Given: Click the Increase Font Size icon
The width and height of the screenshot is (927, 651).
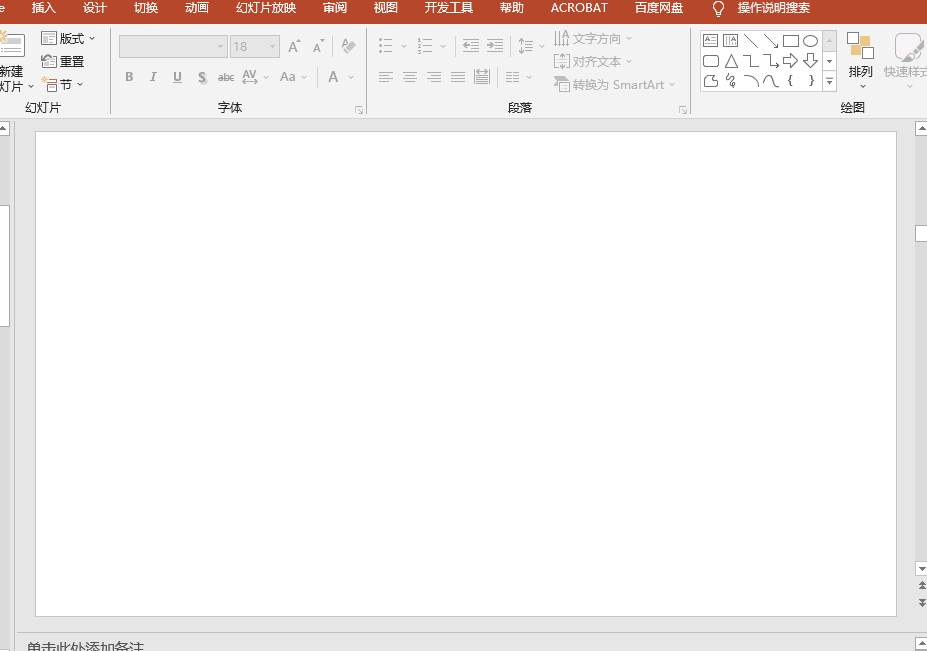Looking at the screenshot, I should (x=294, y=46).
